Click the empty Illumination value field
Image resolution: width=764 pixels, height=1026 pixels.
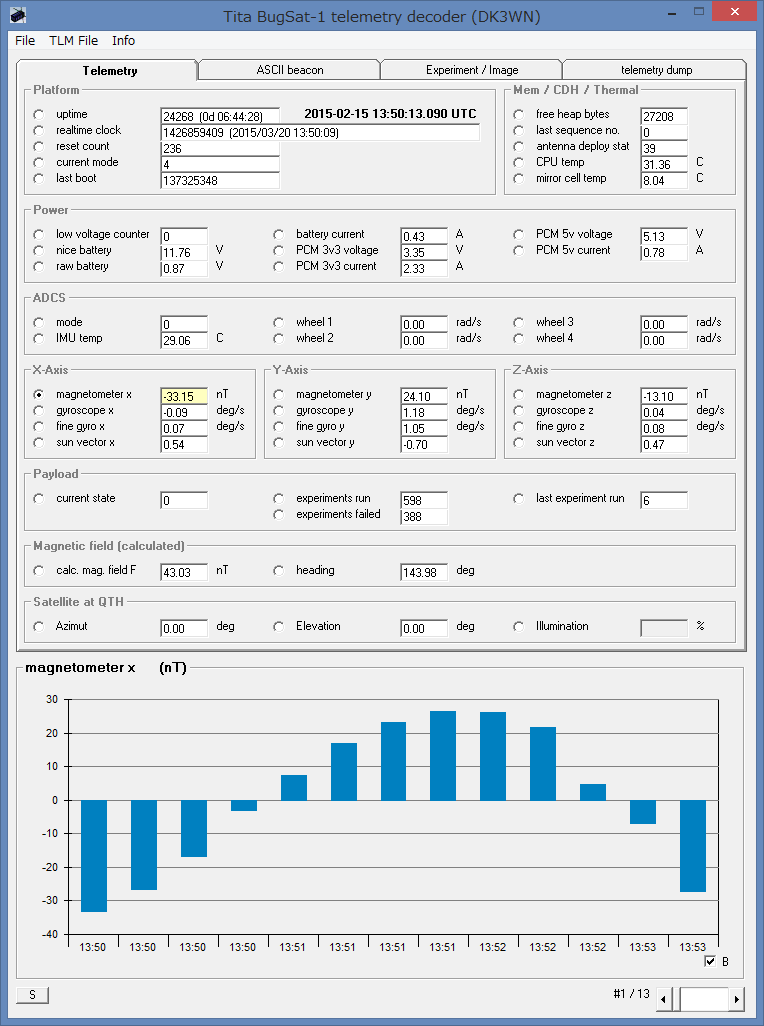(664, 628)
